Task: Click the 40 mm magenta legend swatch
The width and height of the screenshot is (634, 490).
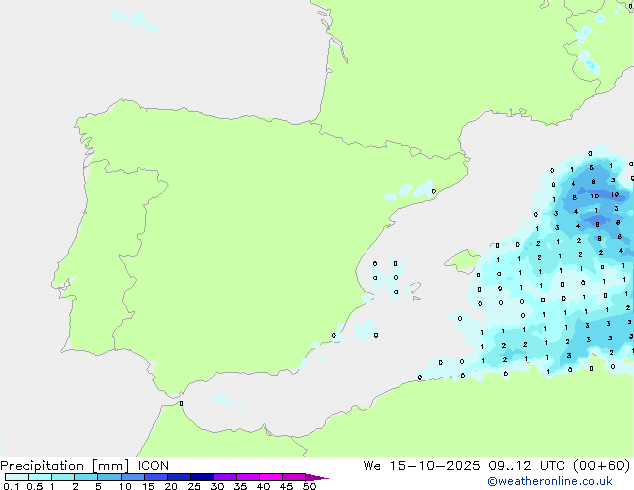Action: (271, 477)
